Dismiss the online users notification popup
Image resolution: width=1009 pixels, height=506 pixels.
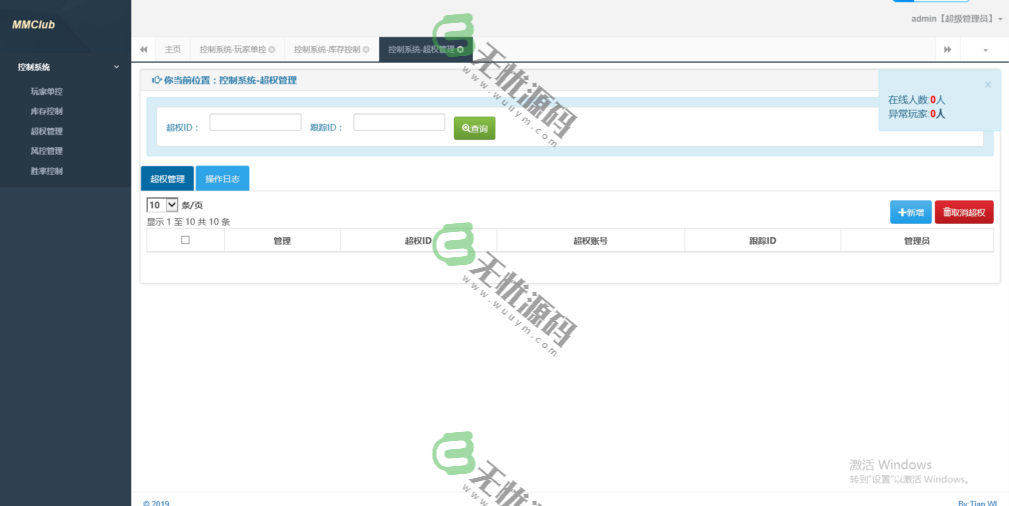pyautogui.click(x=987, y=85)
